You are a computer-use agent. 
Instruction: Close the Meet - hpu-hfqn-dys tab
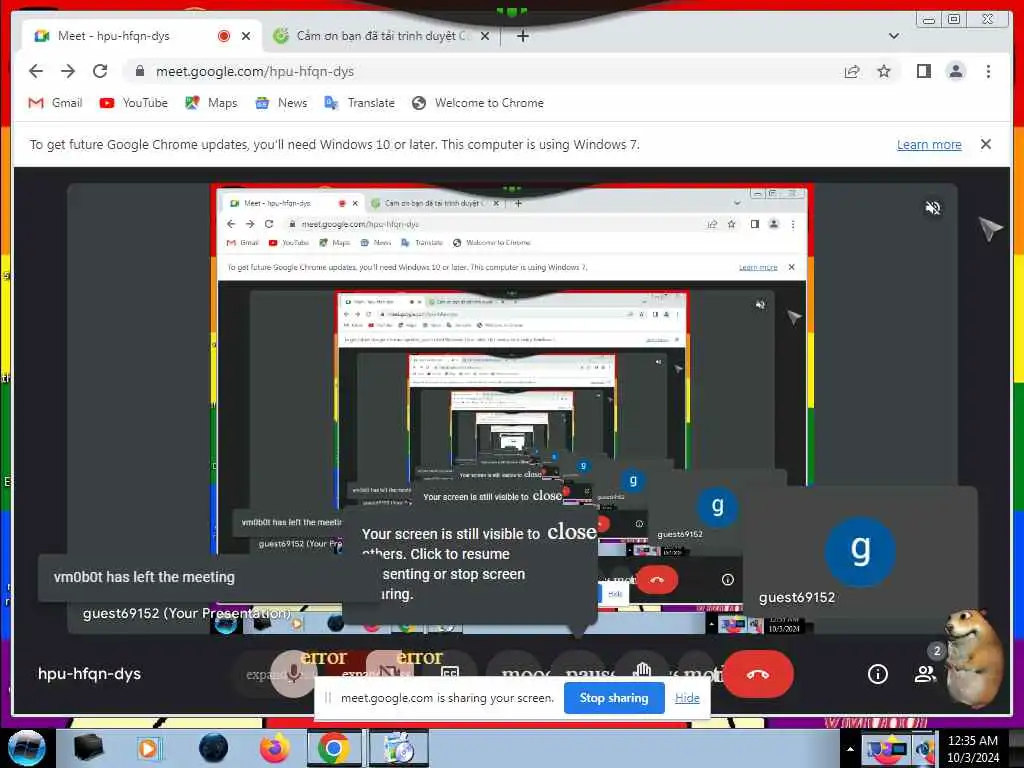(246, 37)
